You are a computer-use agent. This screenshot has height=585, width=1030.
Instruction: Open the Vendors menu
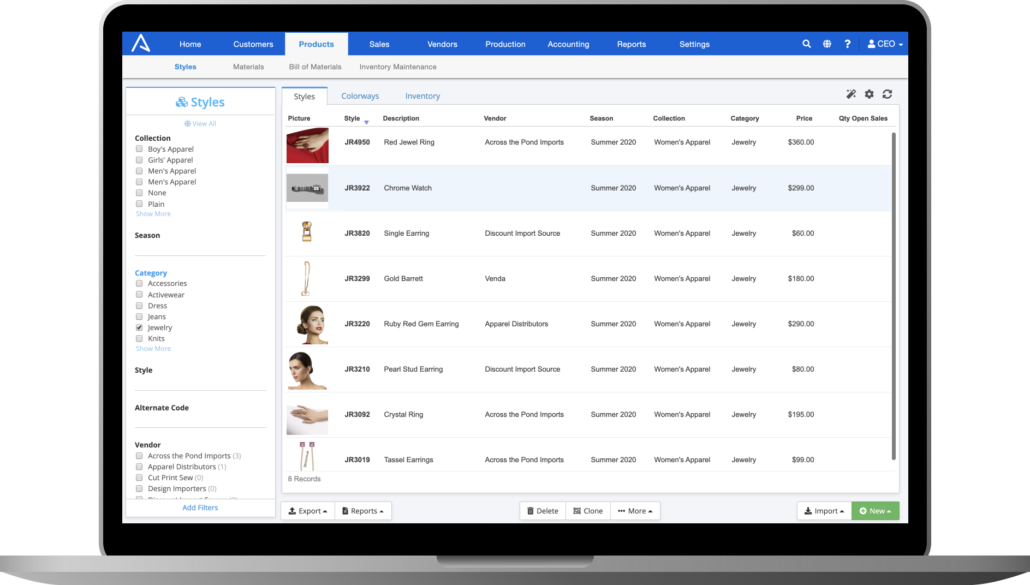[x=442, y=44]
